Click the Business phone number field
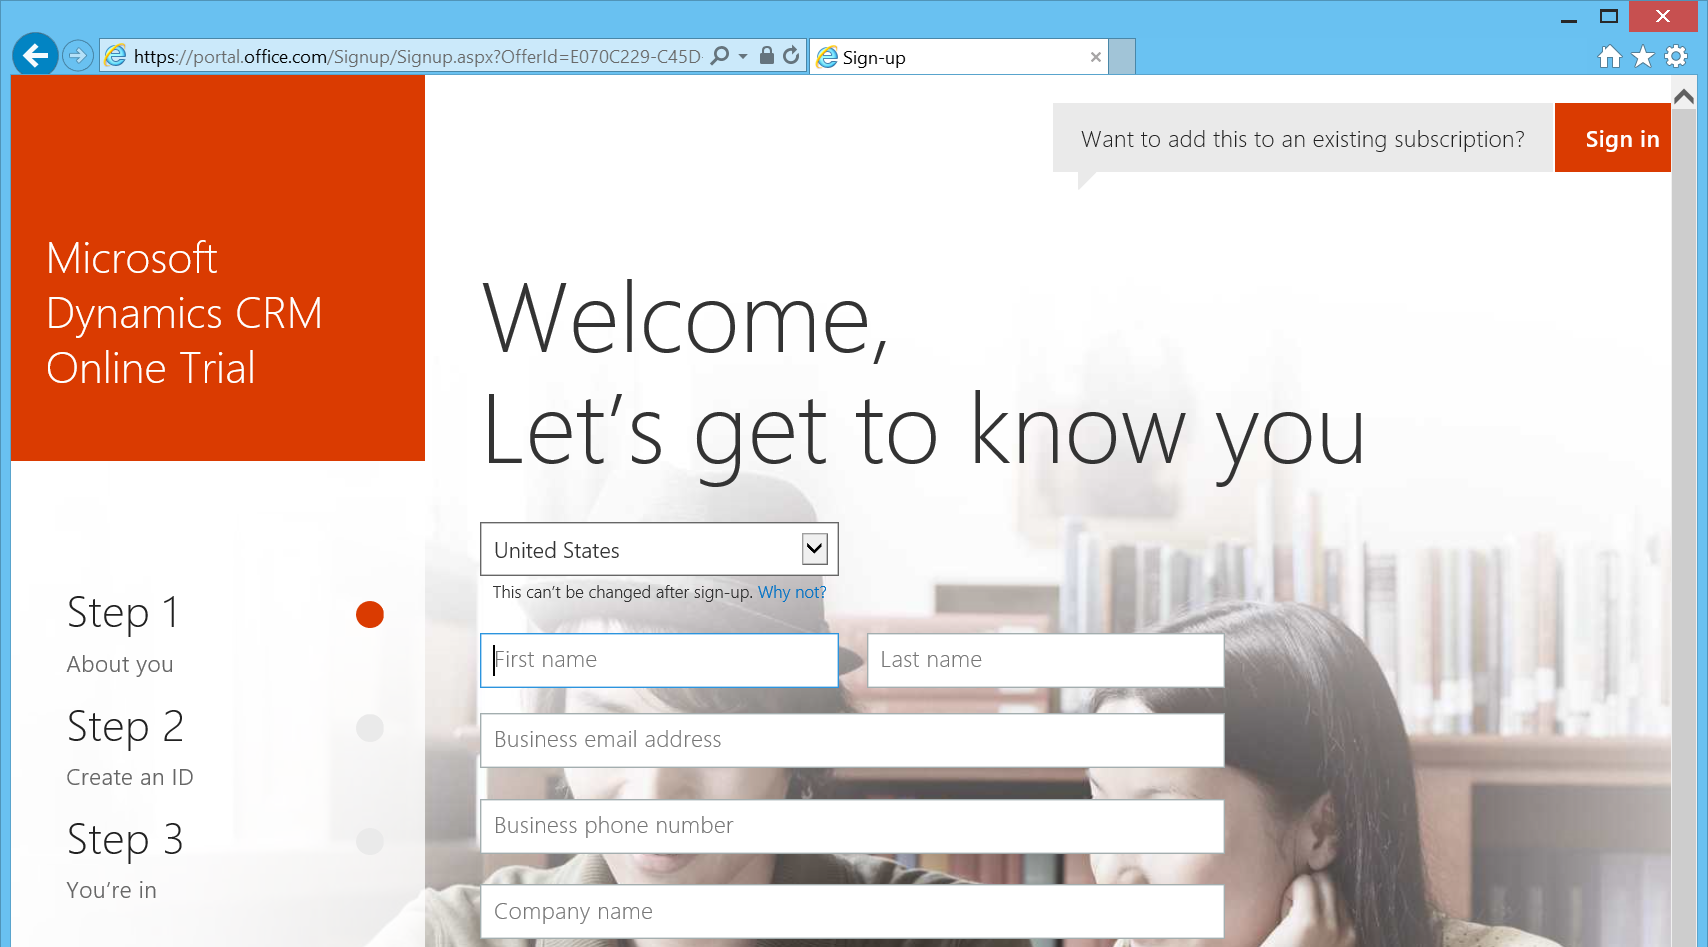Screen dimensions: 1708x947 pyautogui.click(x=851, y=826)
